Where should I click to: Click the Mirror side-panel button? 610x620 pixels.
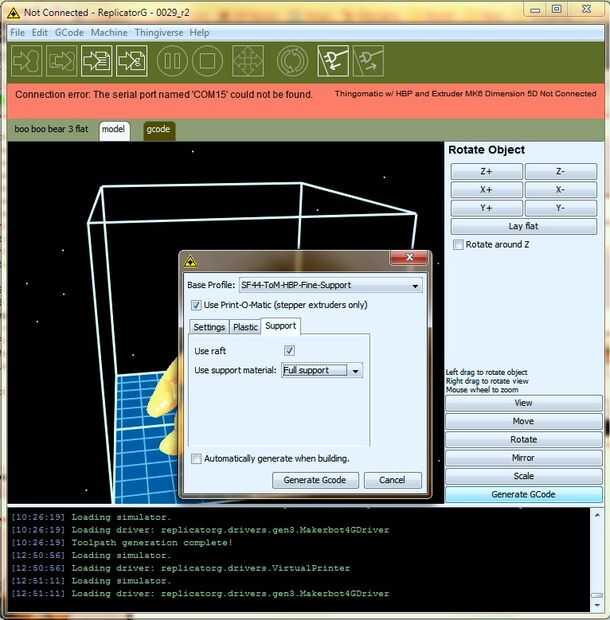[523, 458]
